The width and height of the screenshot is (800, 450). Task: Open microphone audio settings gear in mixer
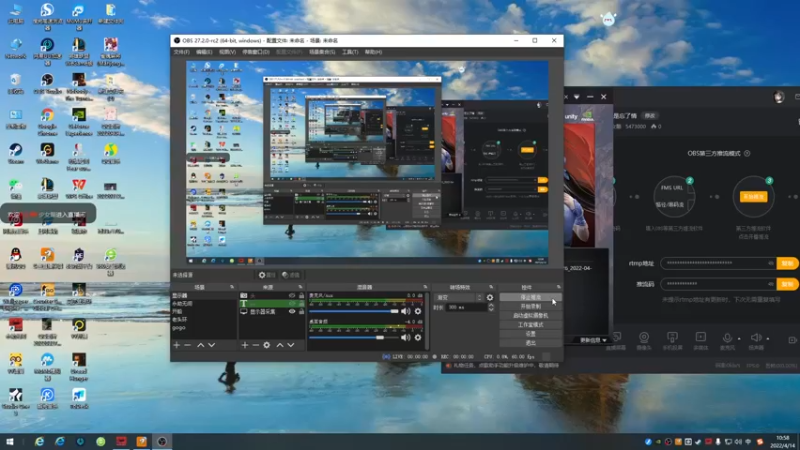point(418,311)
